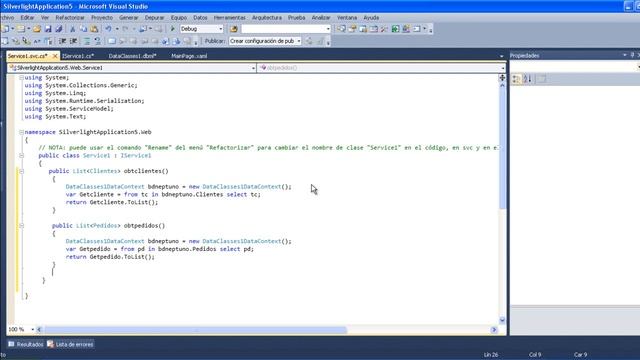Close the Service1.svc.cs tab

click(x=55, y=56)
